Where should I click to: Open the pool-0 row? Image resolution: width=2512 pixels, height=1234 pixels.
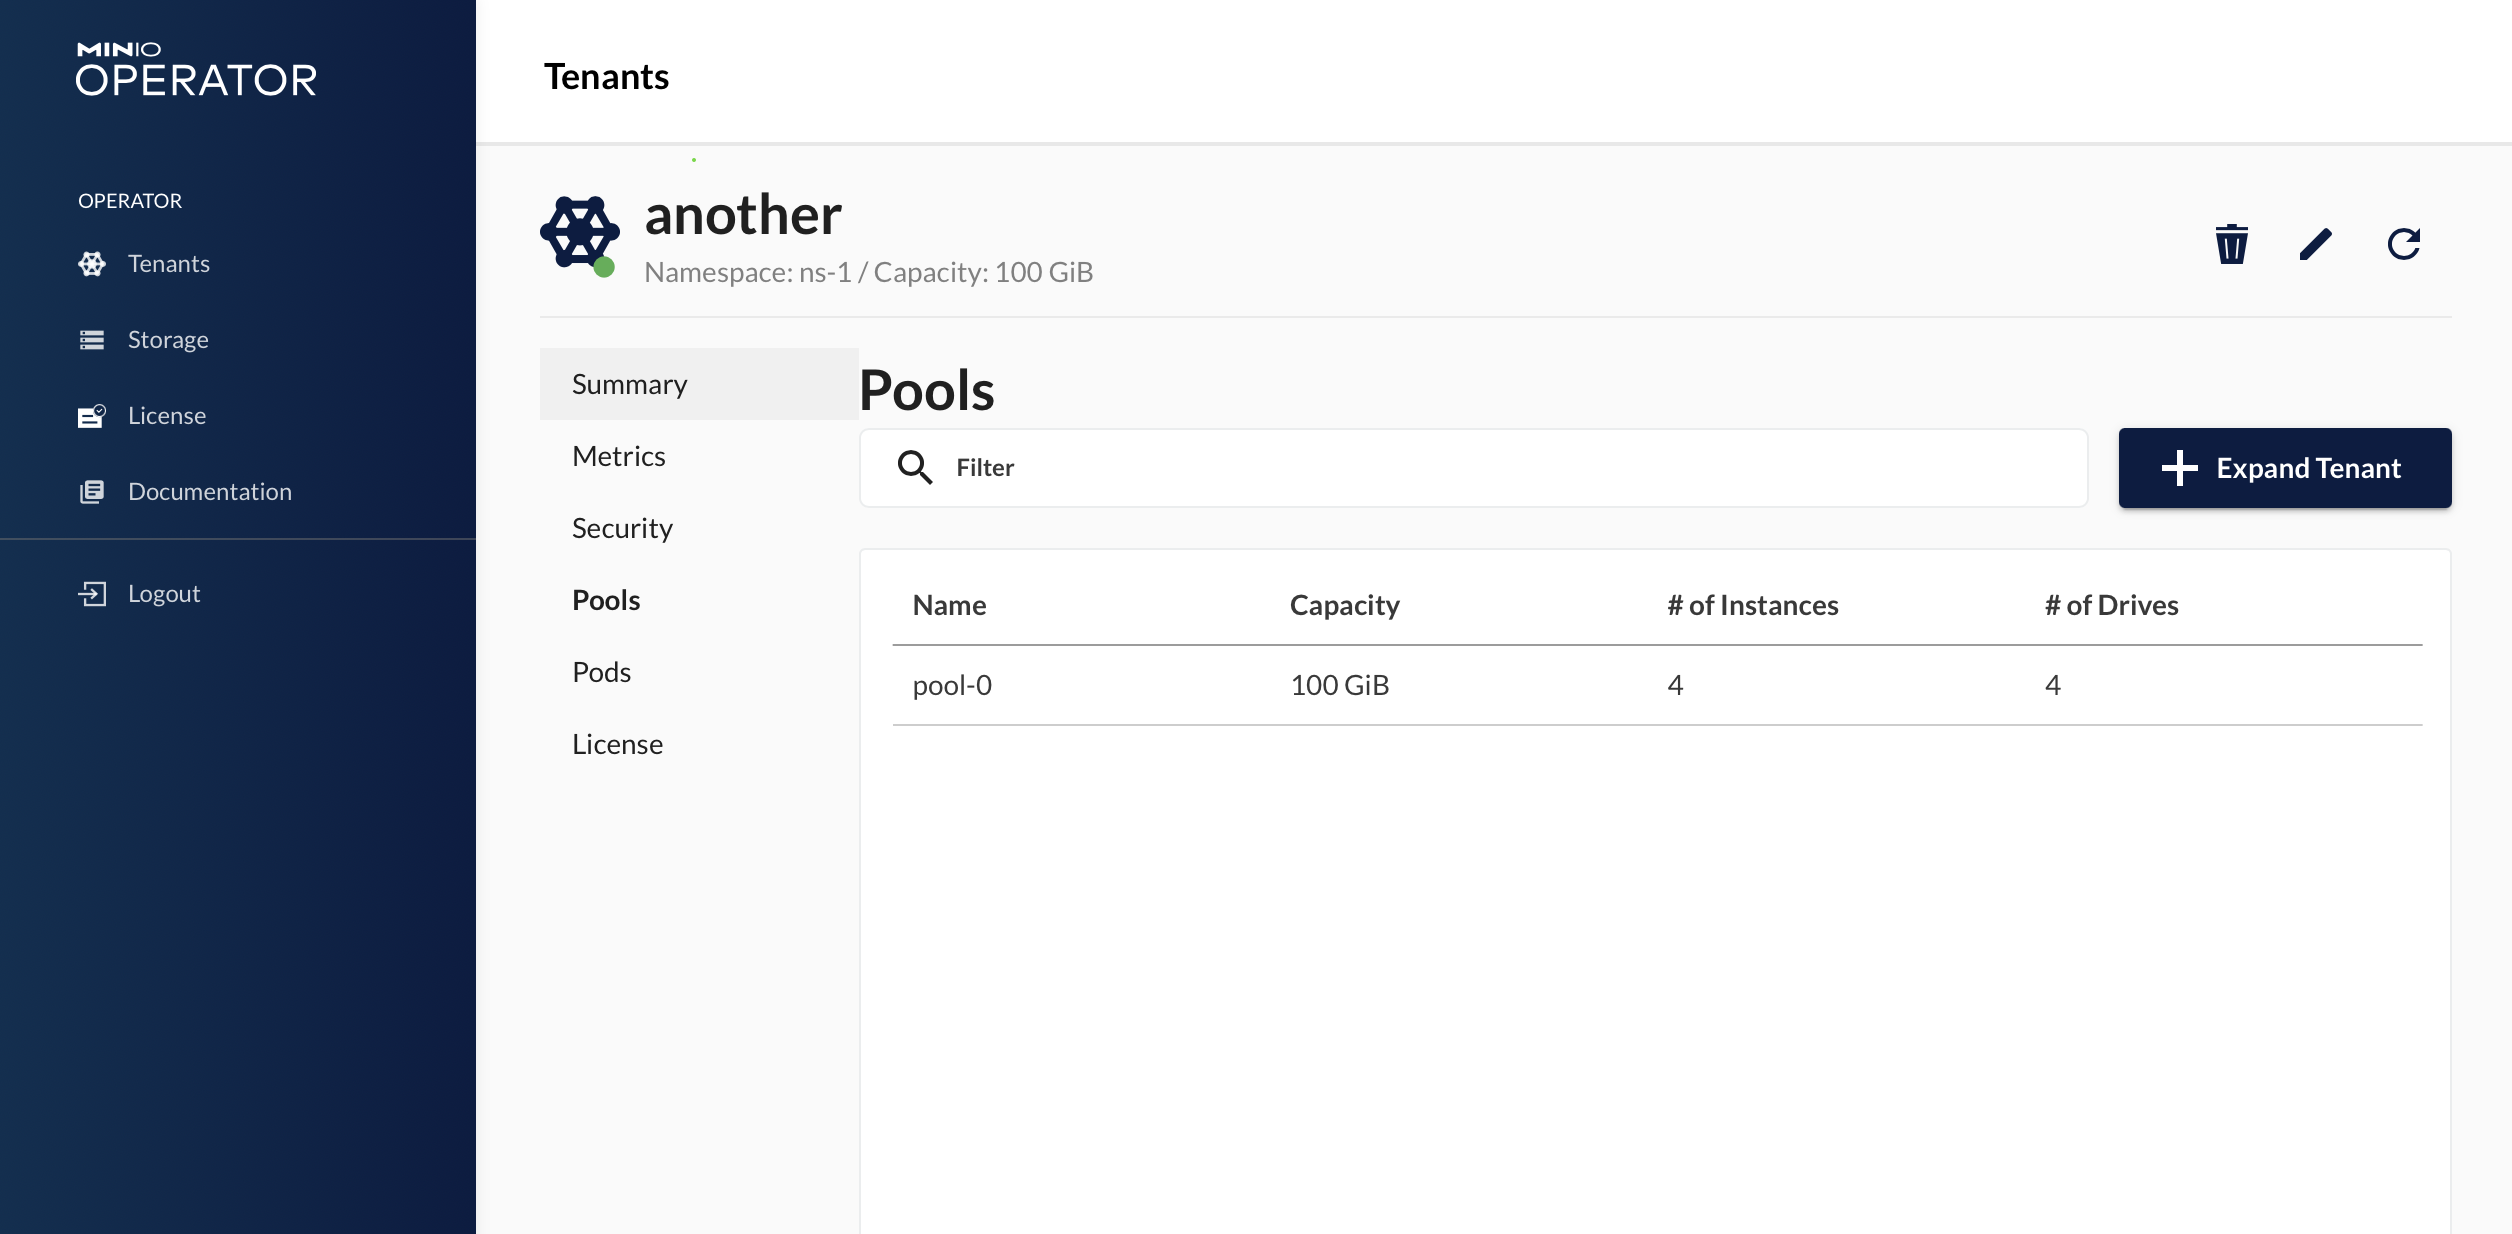point(1657,685)
